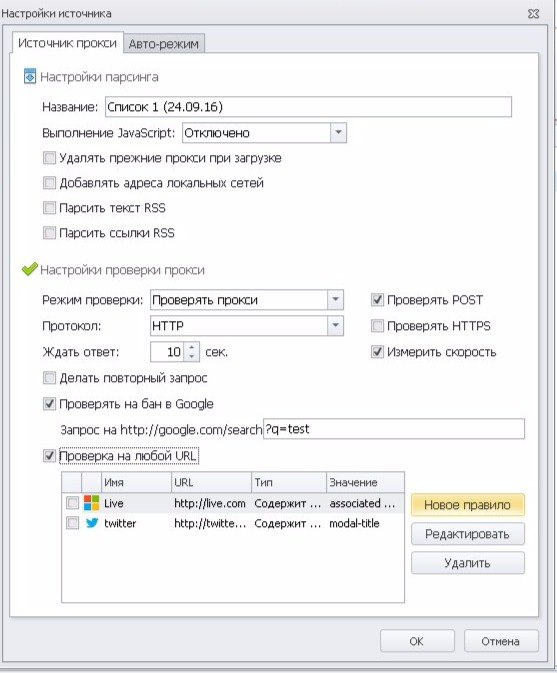Close the source settings dialog

point(533,14)
